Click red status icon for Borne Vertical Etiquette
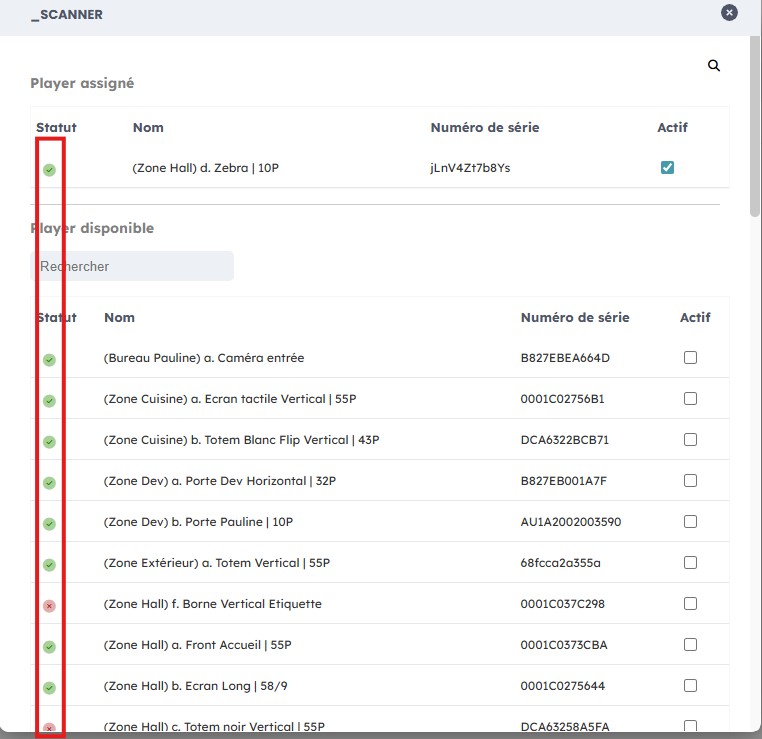The height and width of the screenshot is (739, 762). point(49,605)
